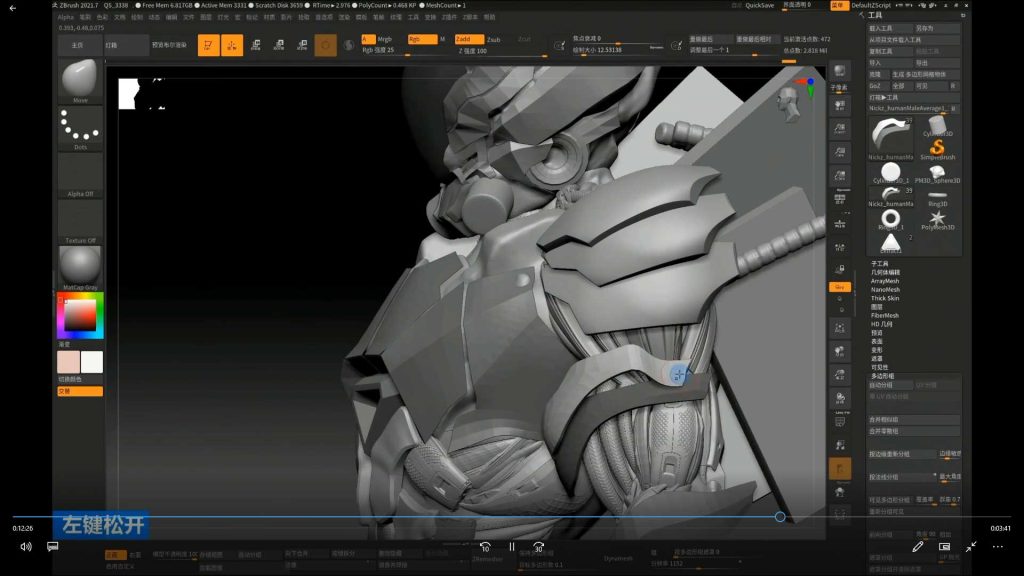Select the Edit mode icon in toolbar

coord(209,45)
